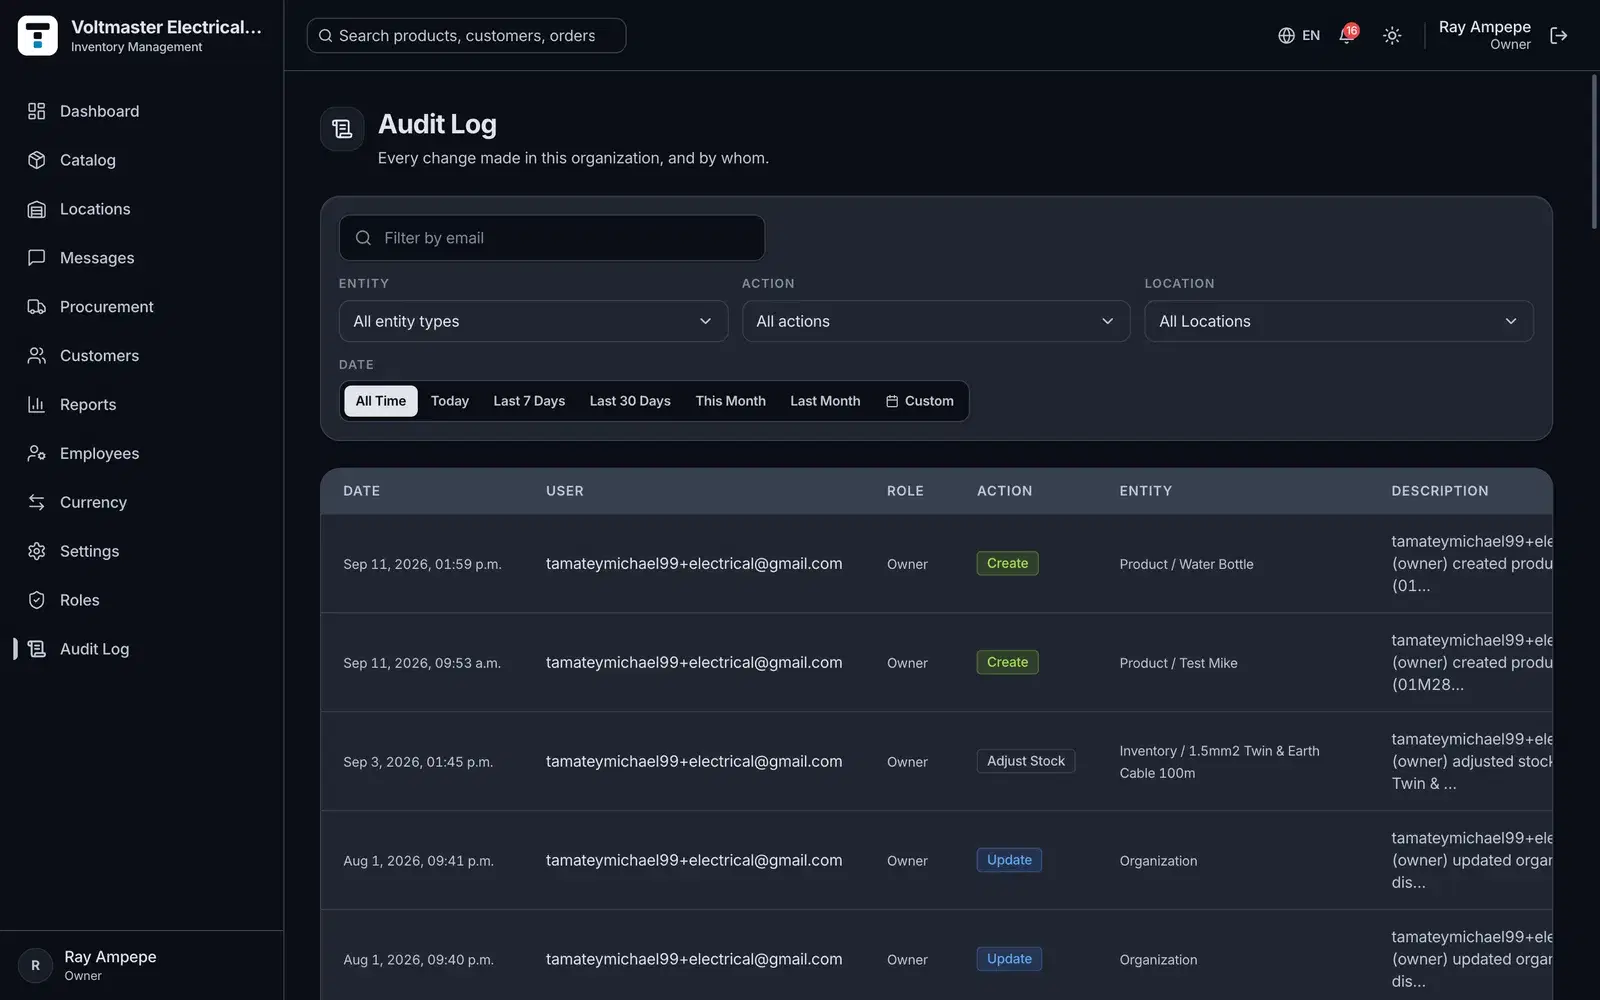
Task: Click magnifier icon in Filter by email
Action: point(364,238)
